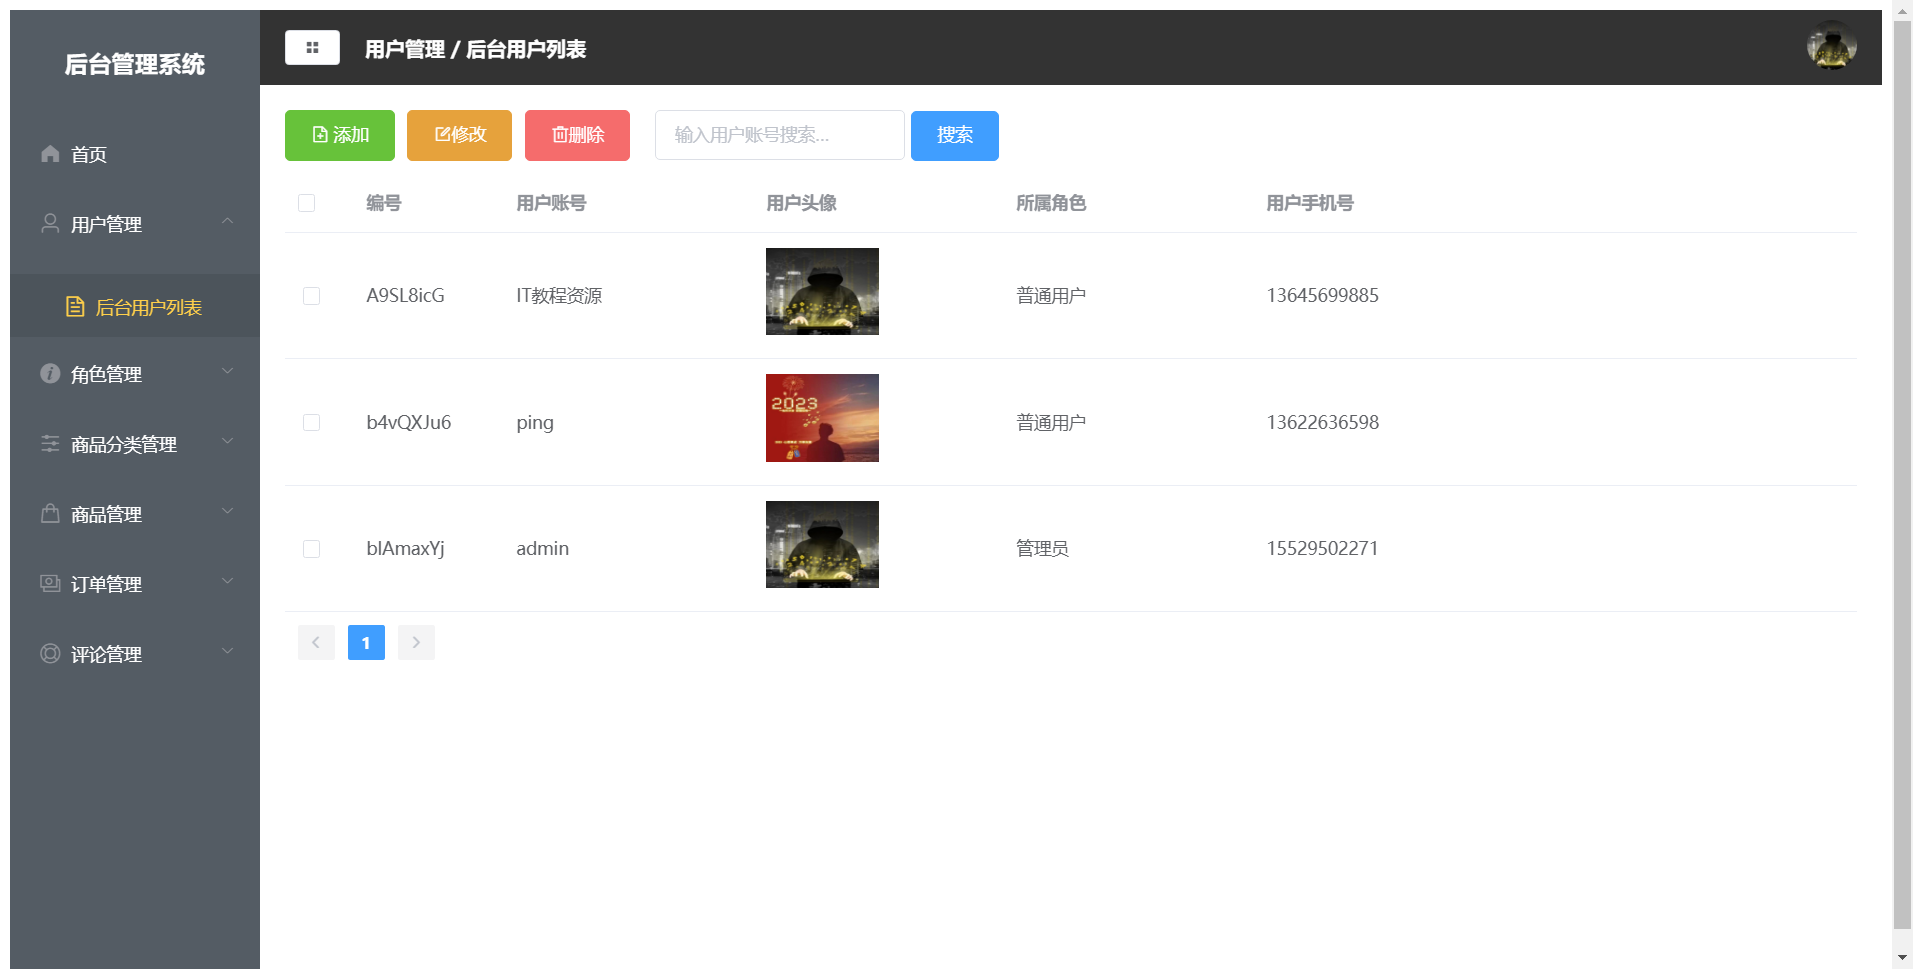Click the account cell admin

pos(543,549)
